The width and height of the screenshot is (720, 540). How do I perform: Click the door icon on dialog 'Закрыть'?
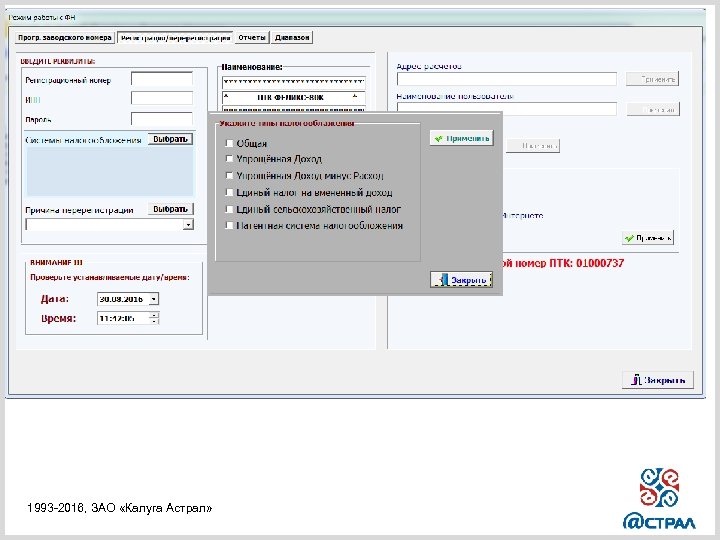(x=443, y=280)
